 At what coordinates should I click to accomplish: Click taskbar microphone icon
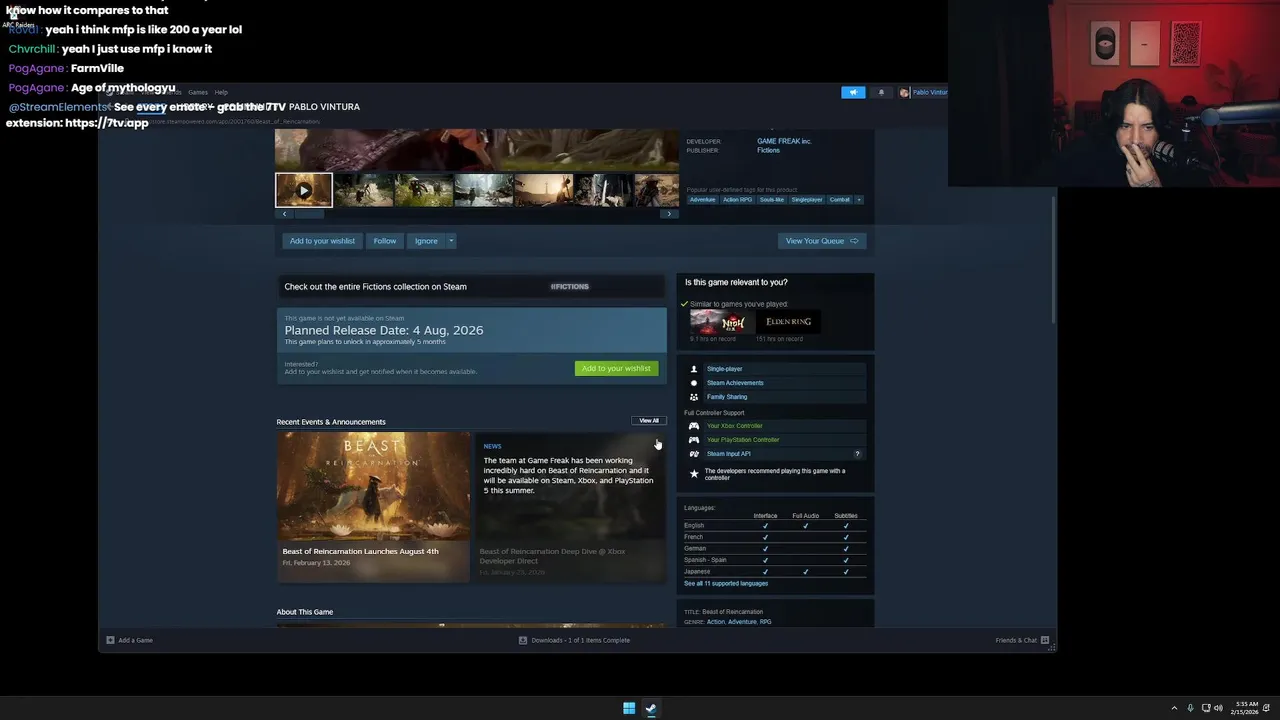(1190, 708)
